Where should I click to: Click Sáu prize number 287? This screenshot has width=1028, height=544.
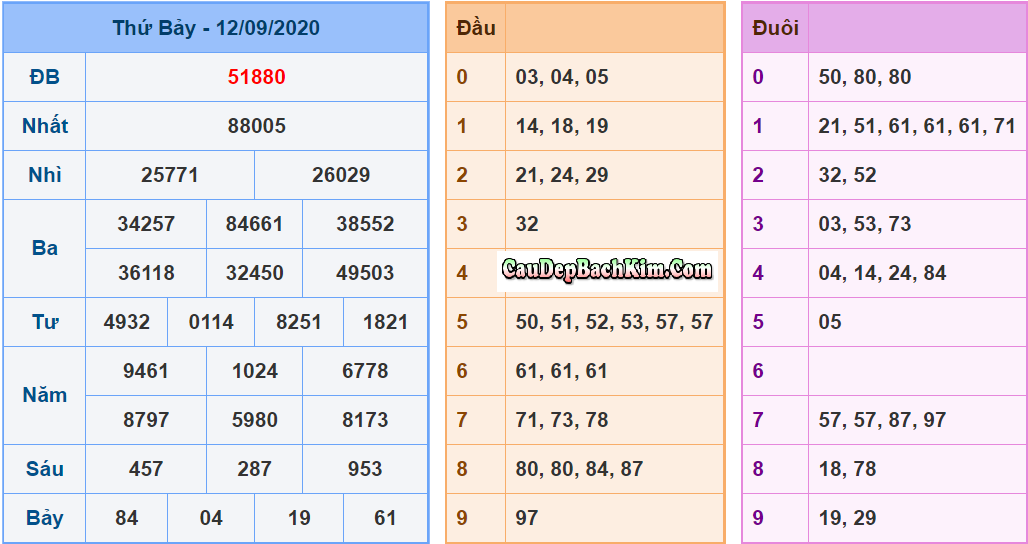(254, 469)
